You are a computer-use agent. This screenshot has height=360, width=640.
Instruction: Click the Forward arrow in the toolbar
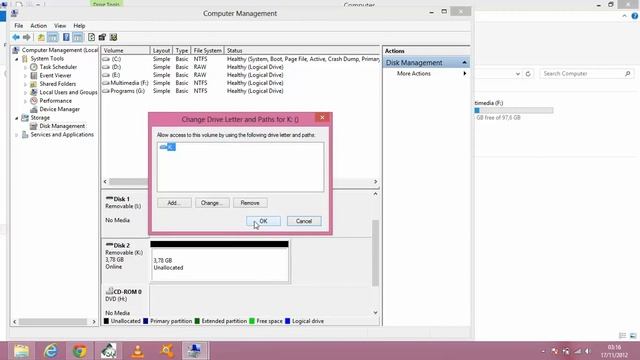27,38
